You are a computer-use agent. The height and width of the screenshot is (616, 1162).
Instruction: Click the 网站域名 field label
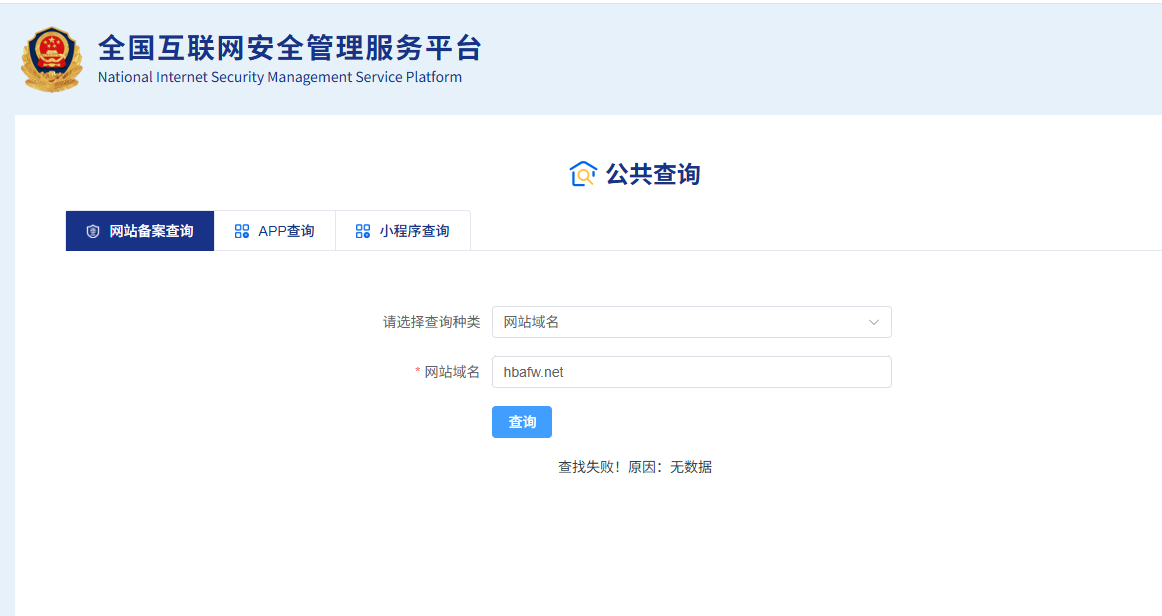(452, 372)
